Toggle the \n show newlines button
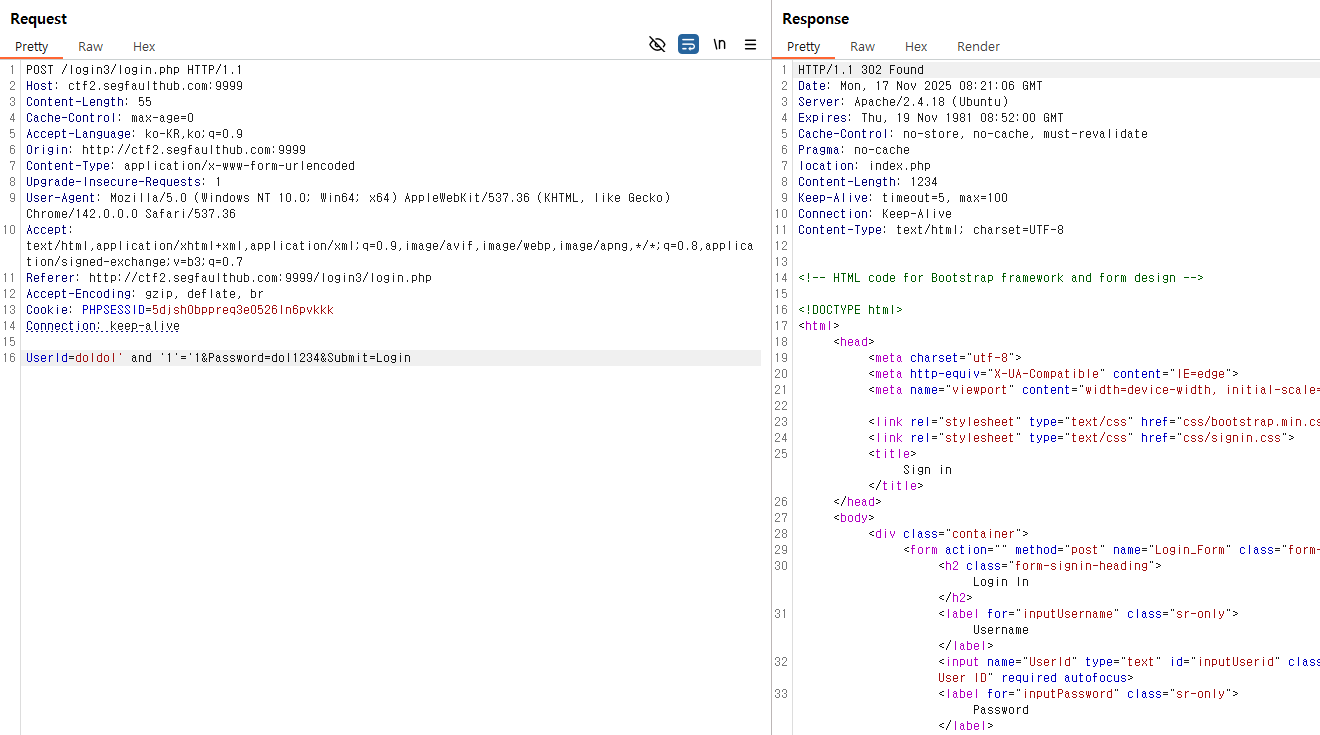Screen dimensions: 1320x735 [x=719, y=45]
